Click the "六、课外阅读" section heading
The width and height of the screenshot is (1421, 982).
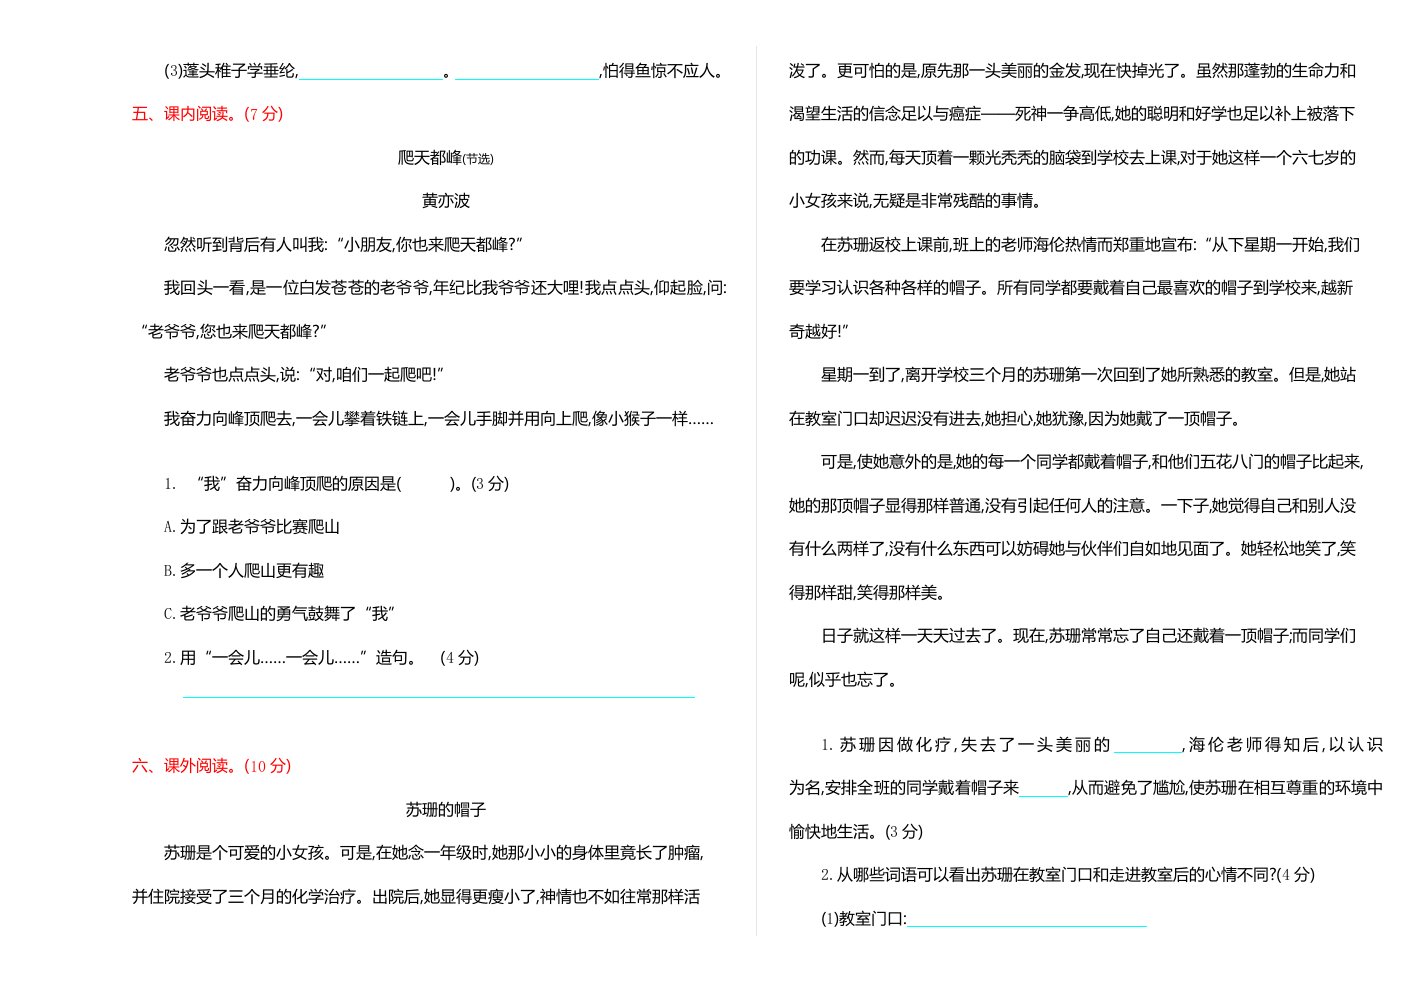coord(211,766)
